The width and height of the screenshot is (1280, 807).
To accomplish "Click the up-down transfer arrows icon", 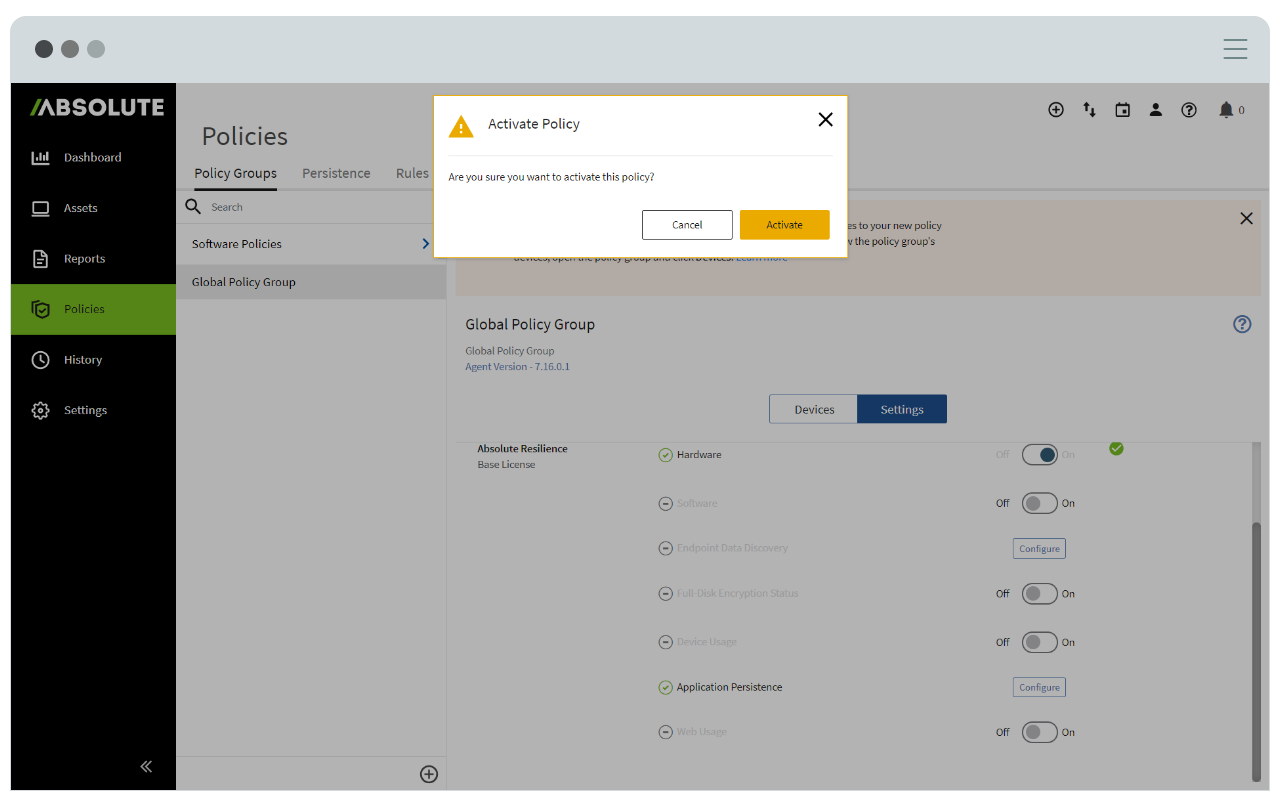I will [1089, 110].
